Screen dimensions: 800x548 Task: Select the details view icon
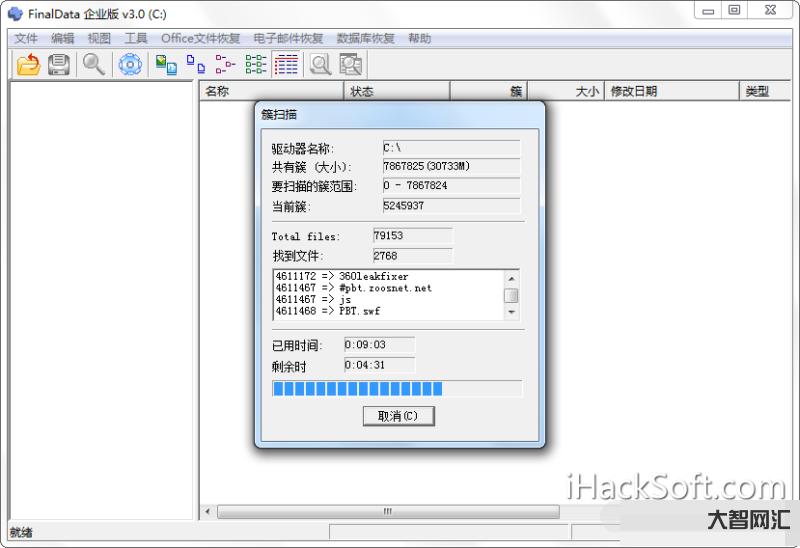(286, 65)
